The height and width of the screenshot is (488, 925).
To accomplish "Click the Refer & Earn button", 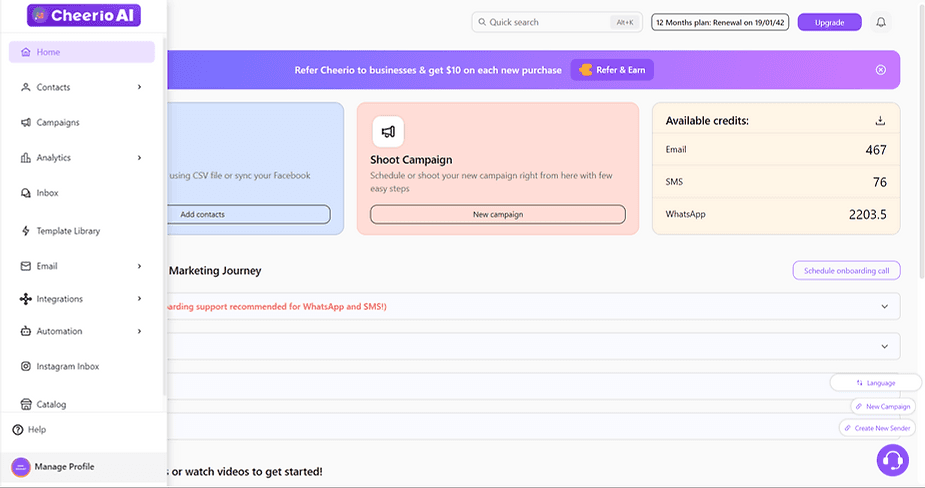I will click(x=612, y=70).
